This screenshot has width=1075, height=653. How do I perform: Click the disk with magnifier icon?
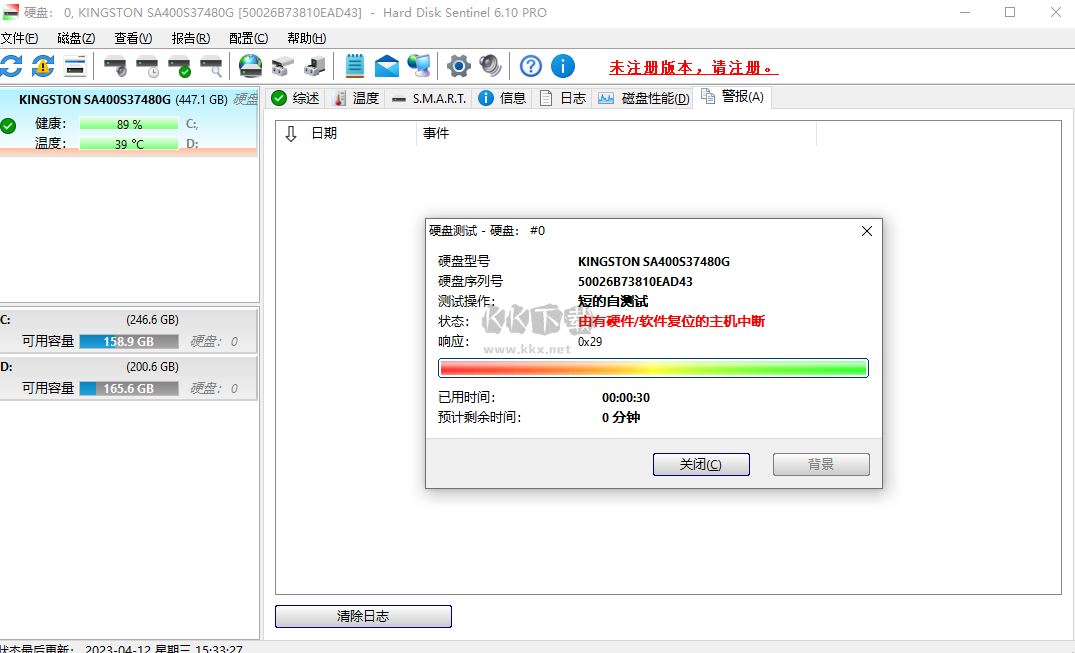coord(211,67)
